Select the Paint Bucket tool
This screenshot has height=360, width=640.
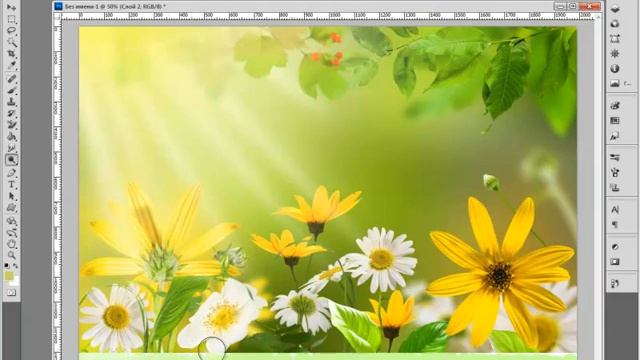click(11, 136)
